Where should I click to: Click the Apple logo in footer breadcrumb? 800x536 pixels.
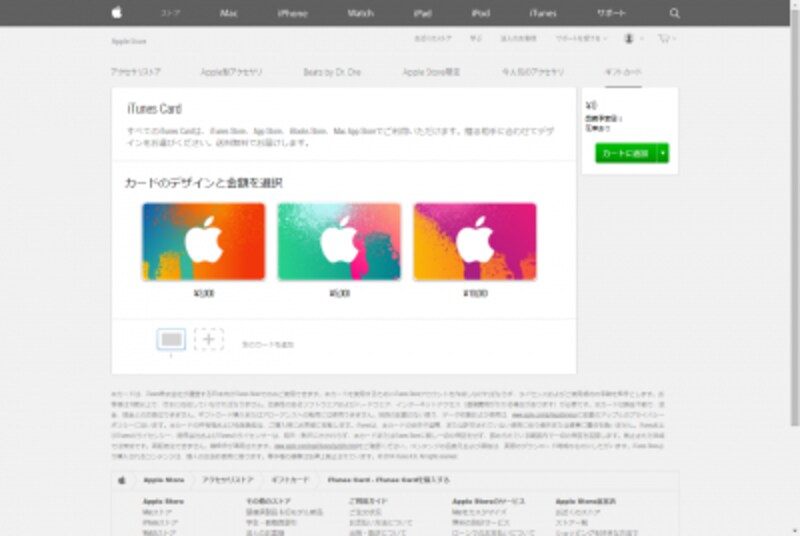click(121, 480)
